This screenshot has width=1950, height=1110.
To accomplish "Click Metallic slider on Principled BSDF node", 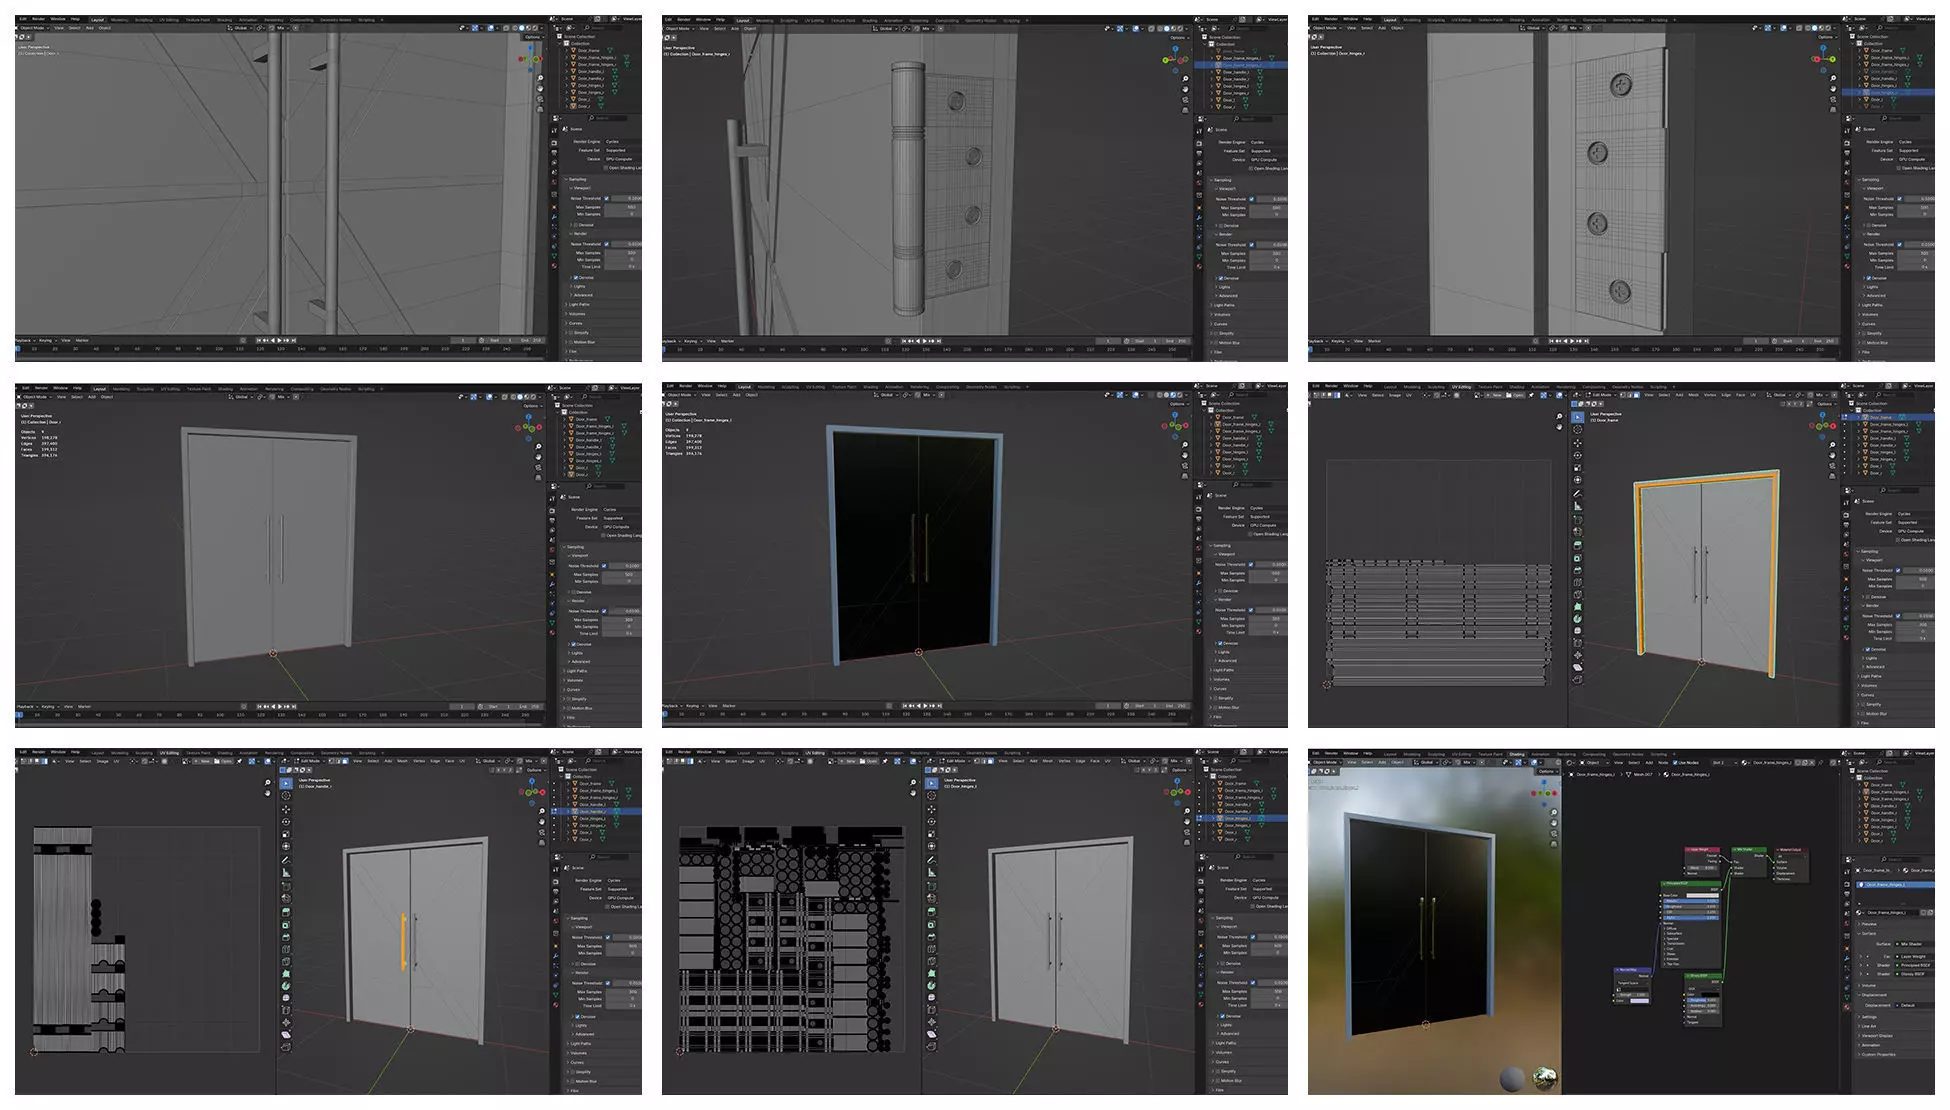I will click(1691, 901).
